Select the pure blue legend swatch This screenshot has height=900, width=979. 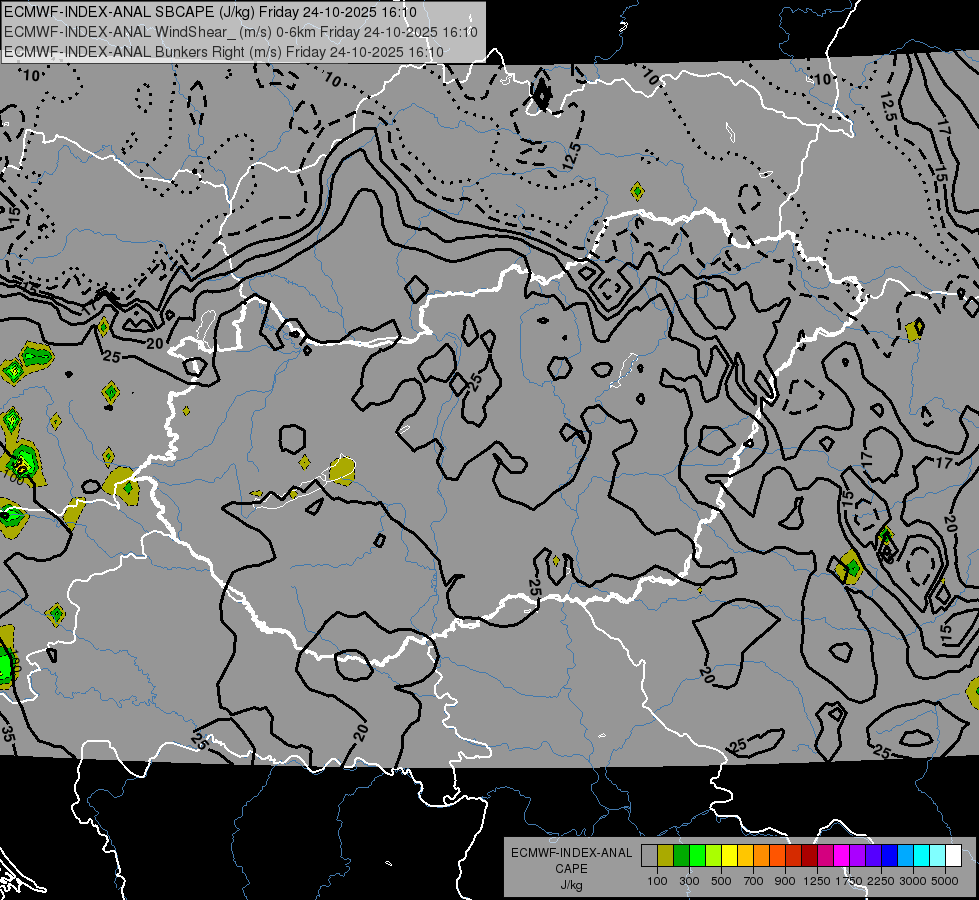pos(890,856)
